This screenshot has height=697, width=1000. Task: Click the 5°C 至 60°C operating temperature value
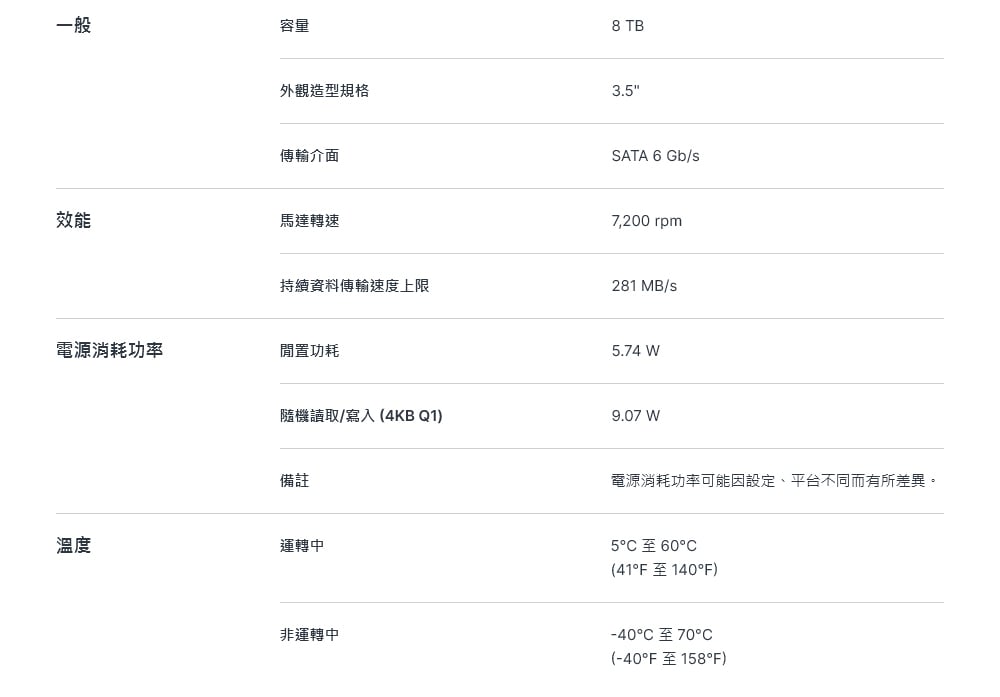click(654, 547)
